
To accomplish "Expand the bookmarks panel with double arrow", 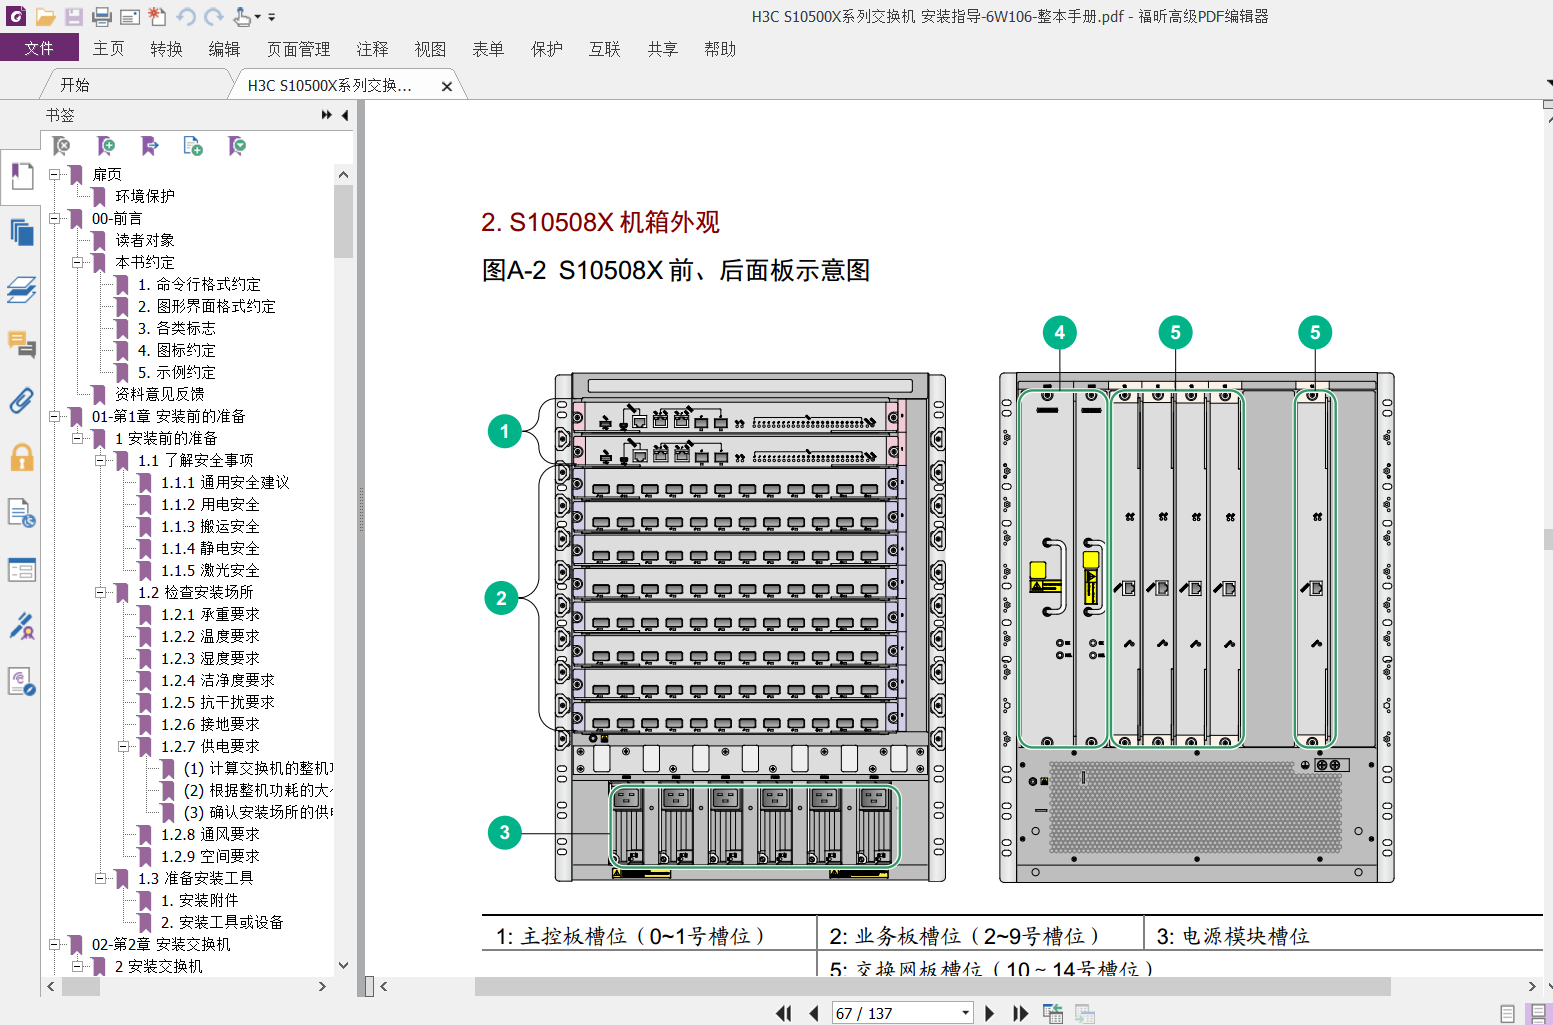I will pos(326,115).
